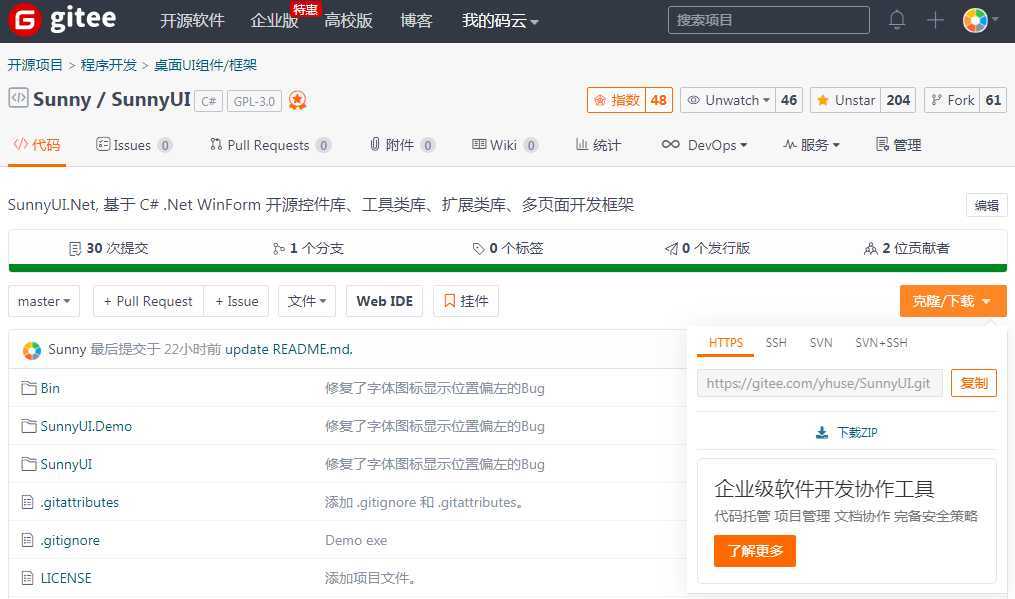Click the download icon beside 下载ZIP
Viewport: 1015px width, 599px height.
(821, 433)
